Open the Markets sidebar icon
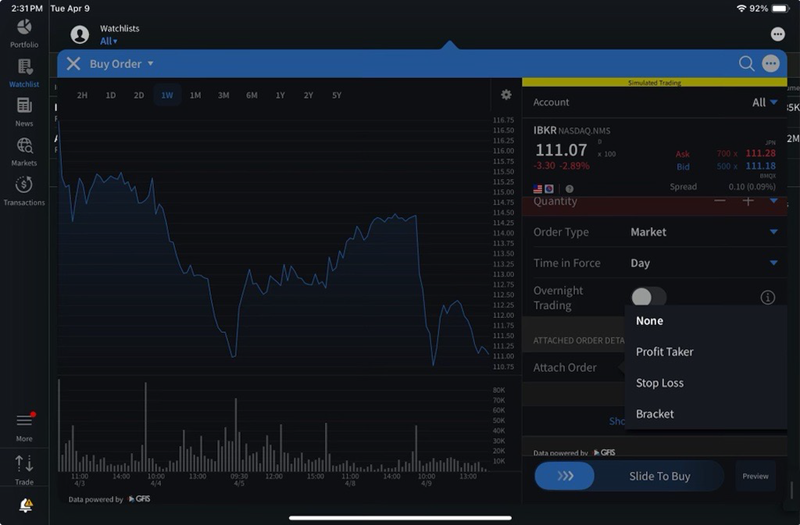The height and width of the screenshot is (525, 800). (24, 152)
